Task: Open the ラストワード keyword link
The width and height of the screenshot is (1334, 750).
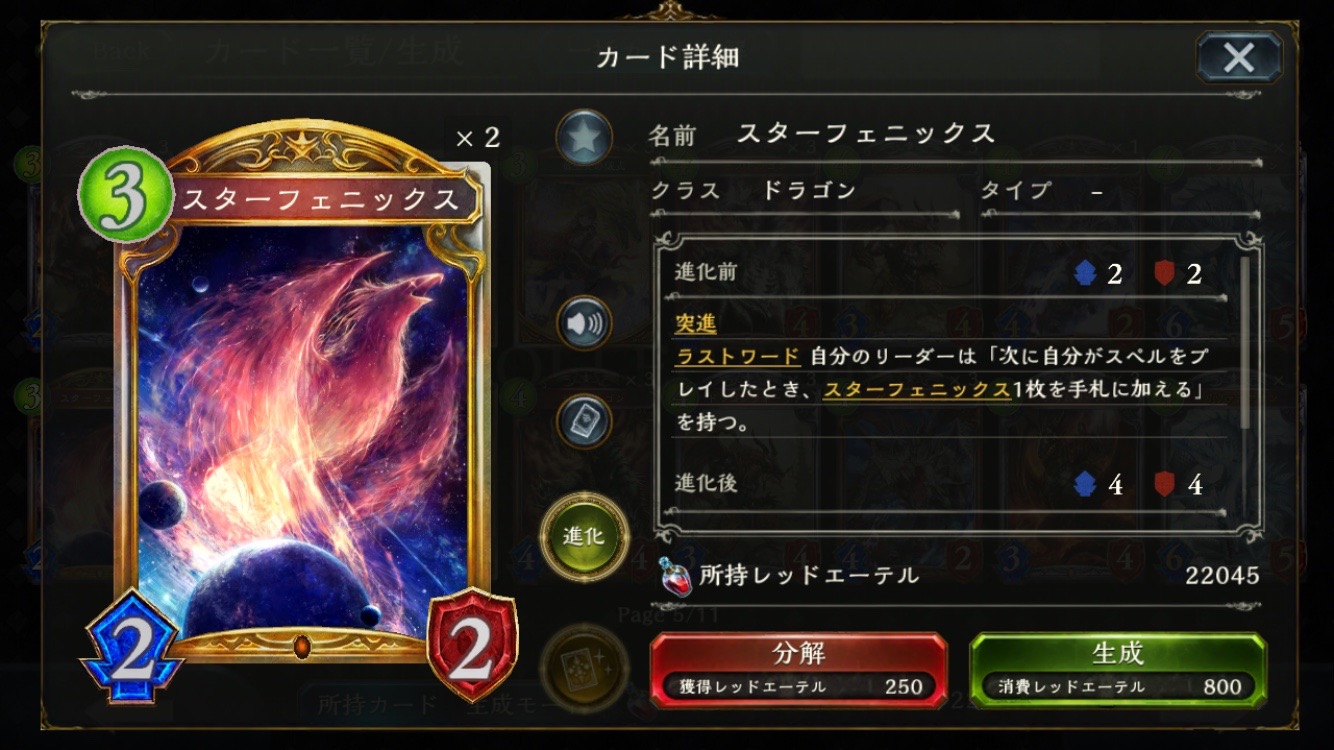Action: tap(738, 357)
